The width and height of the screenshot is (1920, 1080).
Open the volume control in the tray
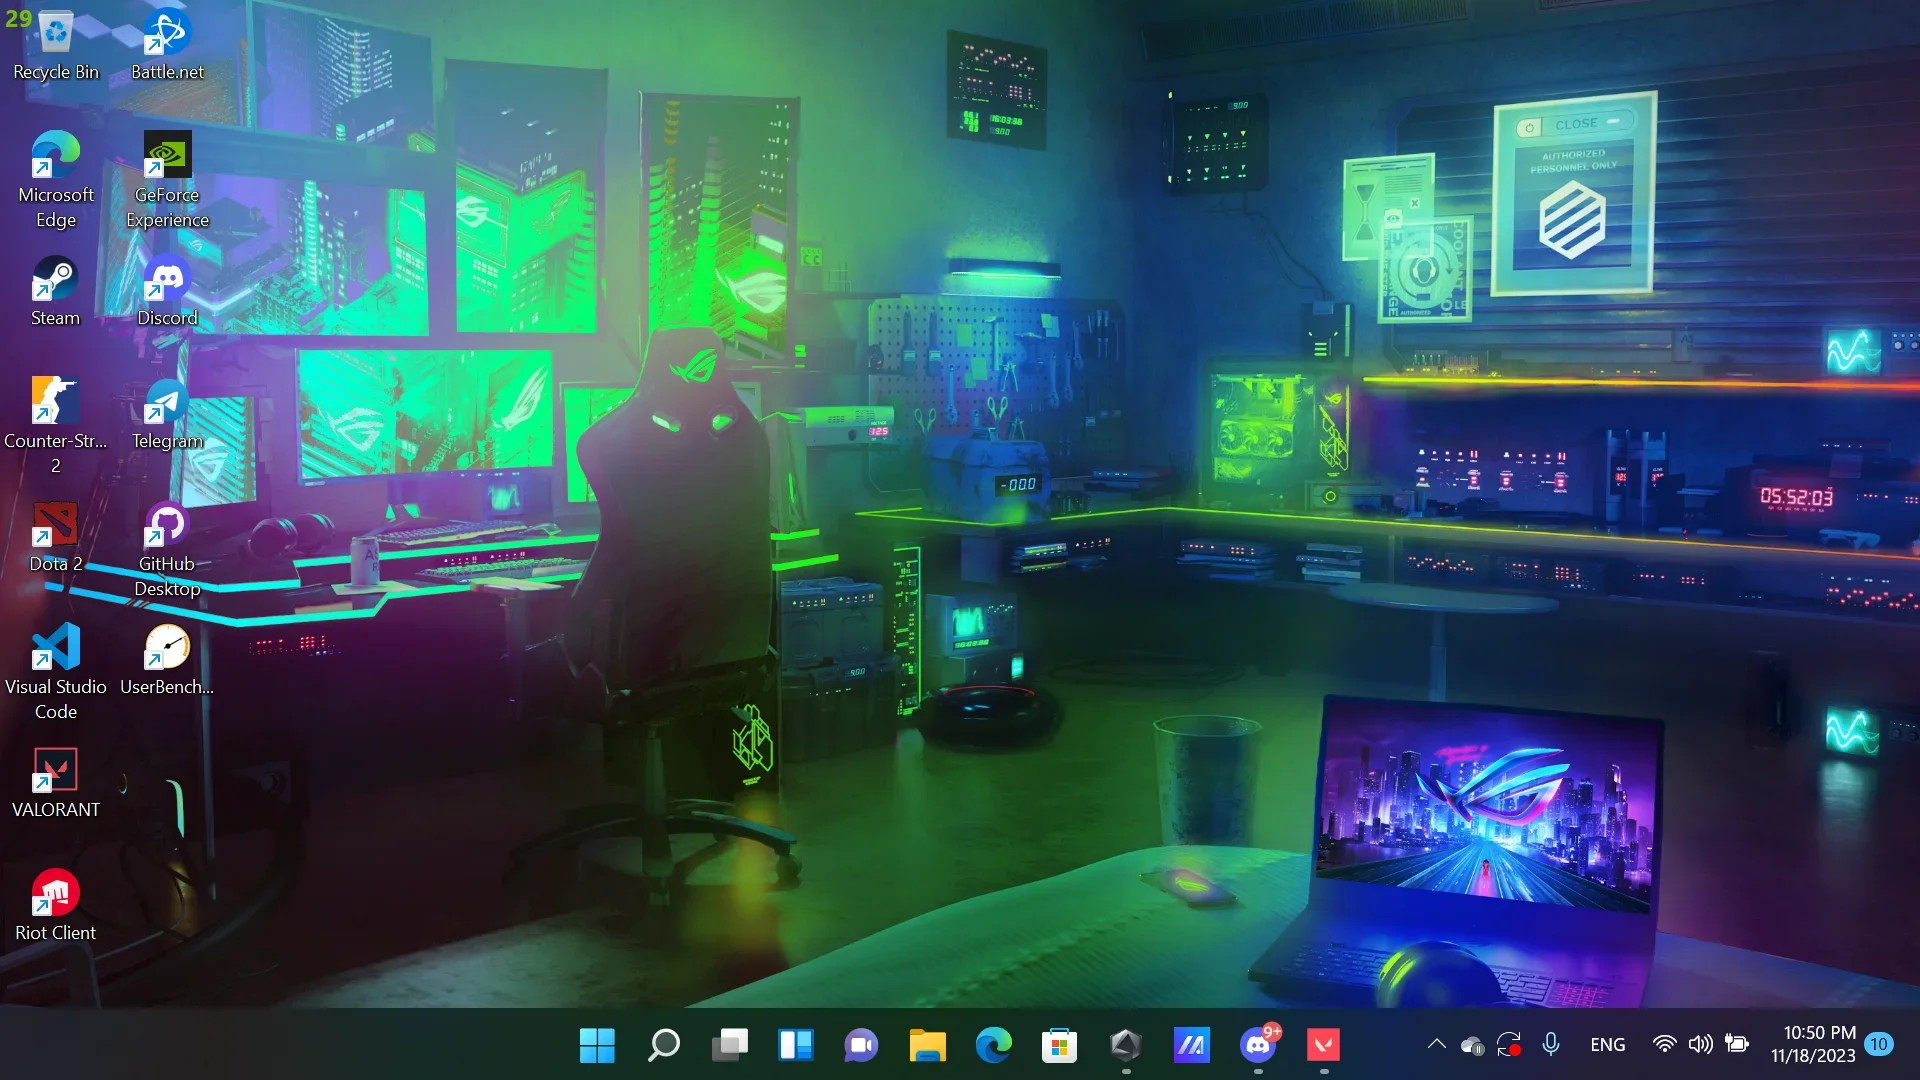(1700, 1045)
